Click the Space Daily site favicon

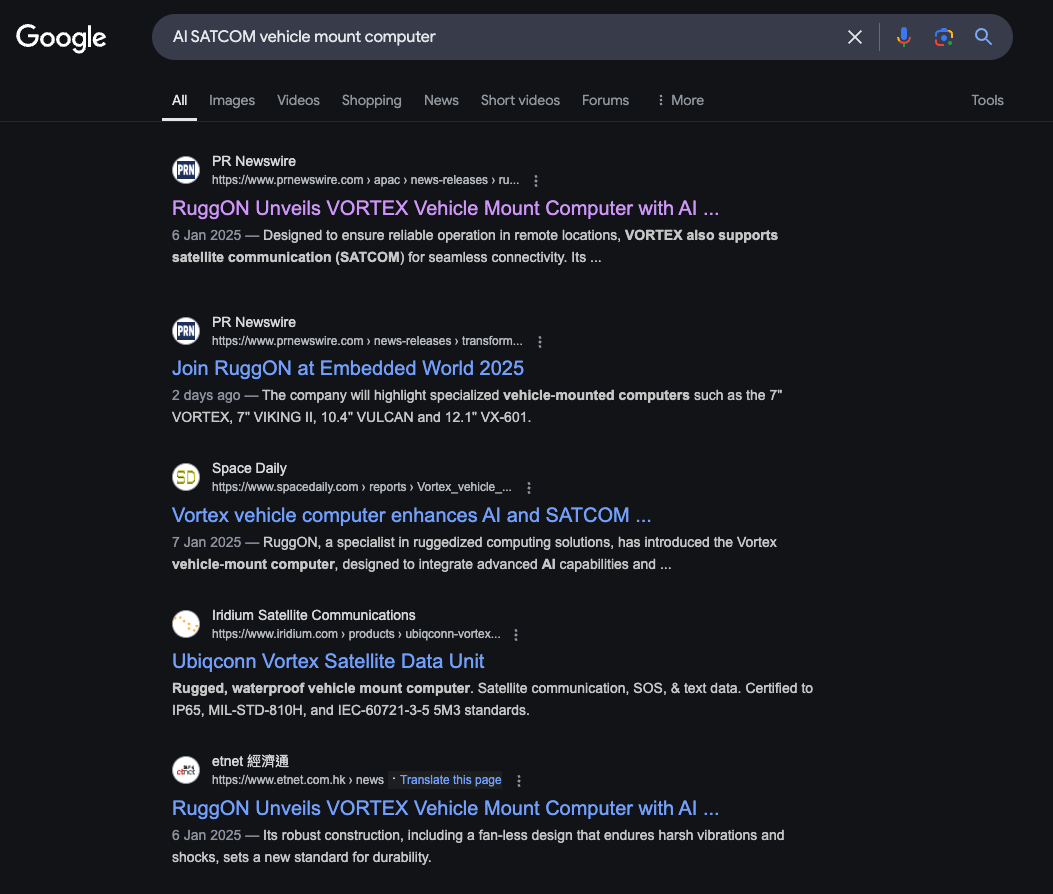point(186,477)
